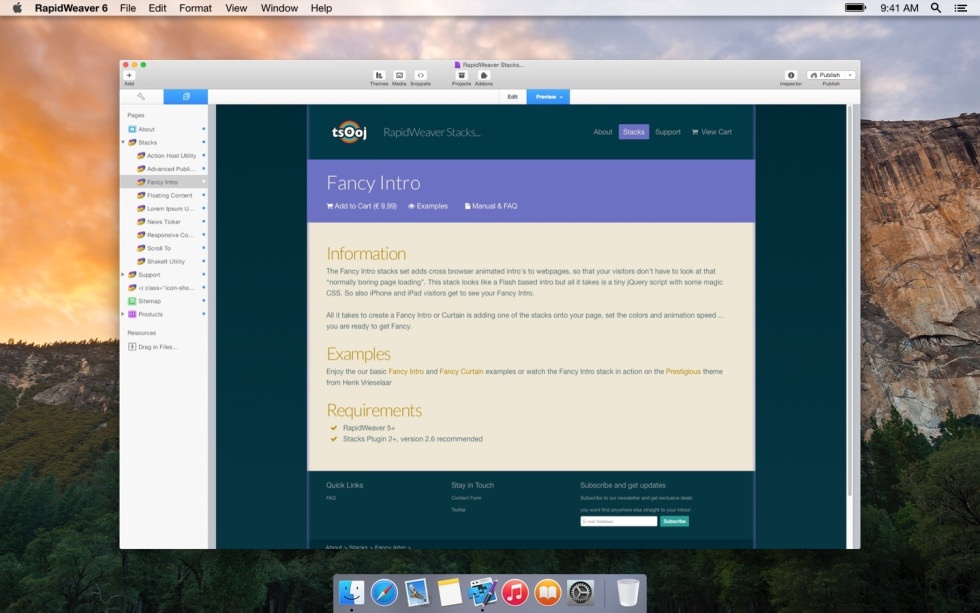The width and height of the screenshot is (980, 613).
Task: Toggle the blue dot on Products row
Action: 204,314
